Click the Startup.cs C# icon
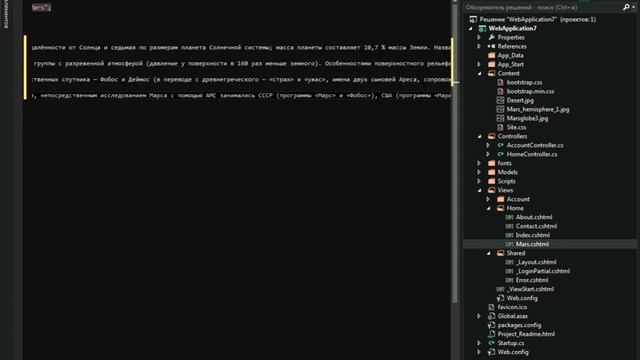The width and height of the screenshot is (640, 360). 491,343
